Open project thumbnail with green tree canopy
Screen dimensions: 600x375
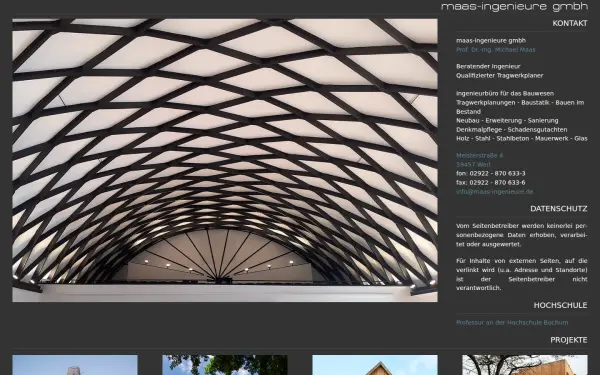(x=225, y=365)
